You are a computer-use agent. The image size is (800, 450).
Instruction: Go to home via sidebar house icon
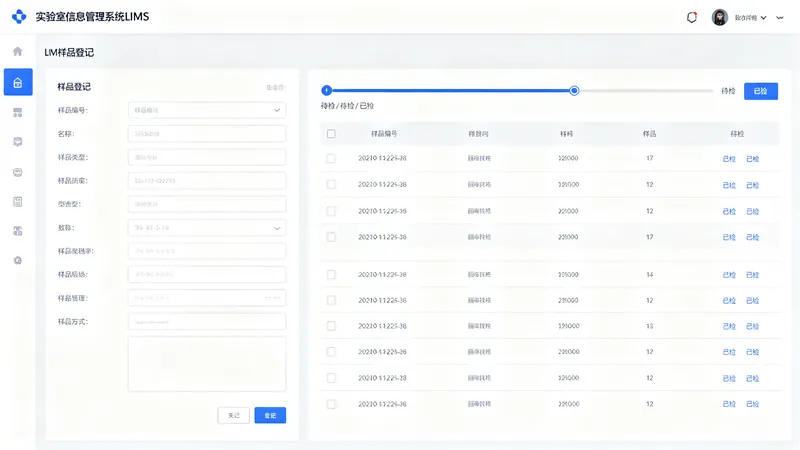(x=18, y=51)
